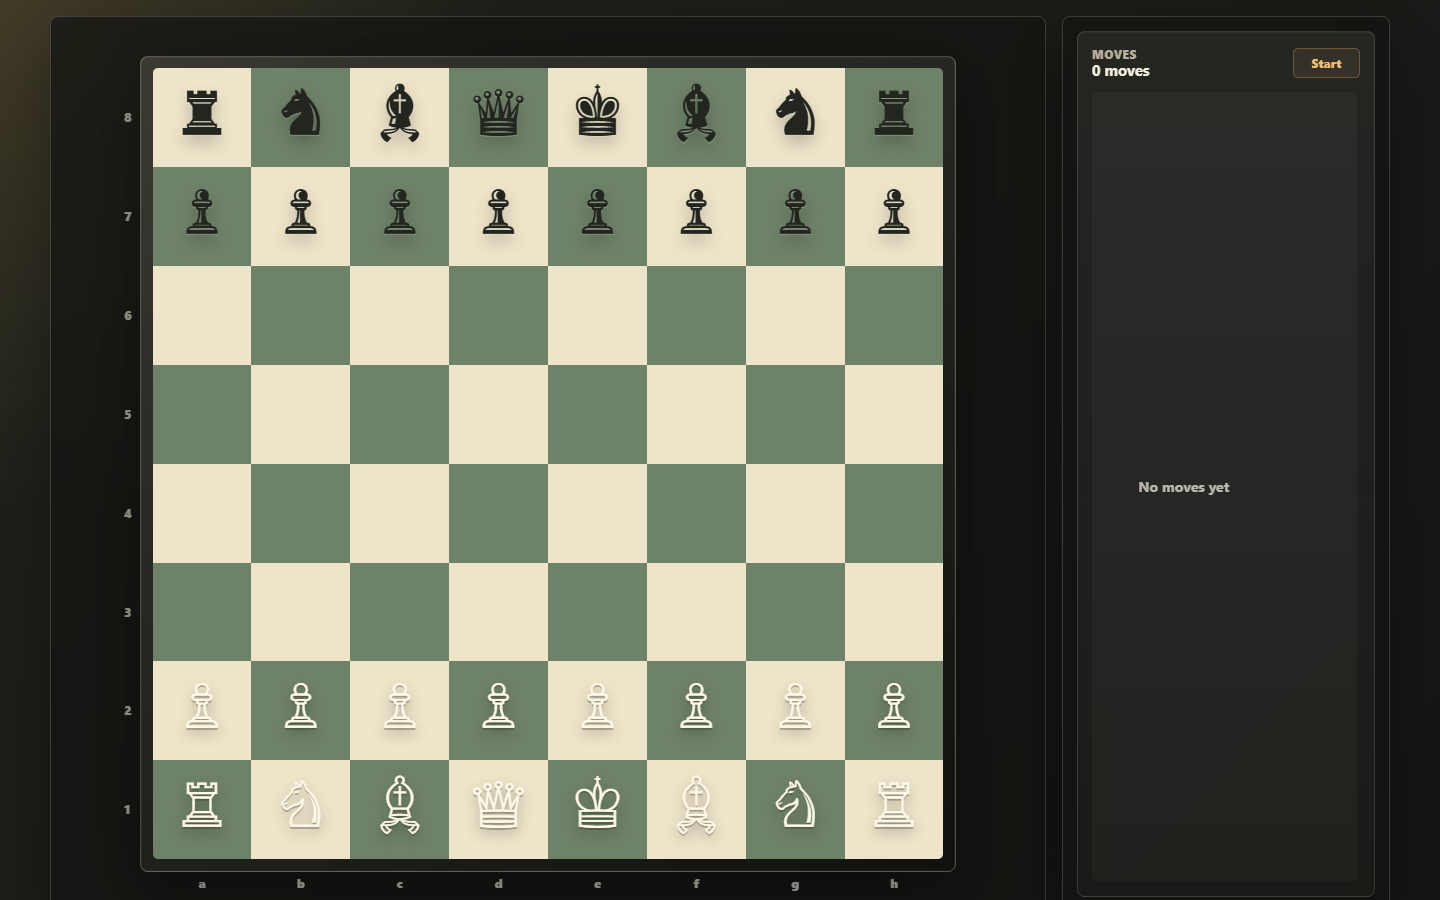Pick the black pawn on f7
The height and width of the screenshot is (900, 1440).
[x=696, y=216]
